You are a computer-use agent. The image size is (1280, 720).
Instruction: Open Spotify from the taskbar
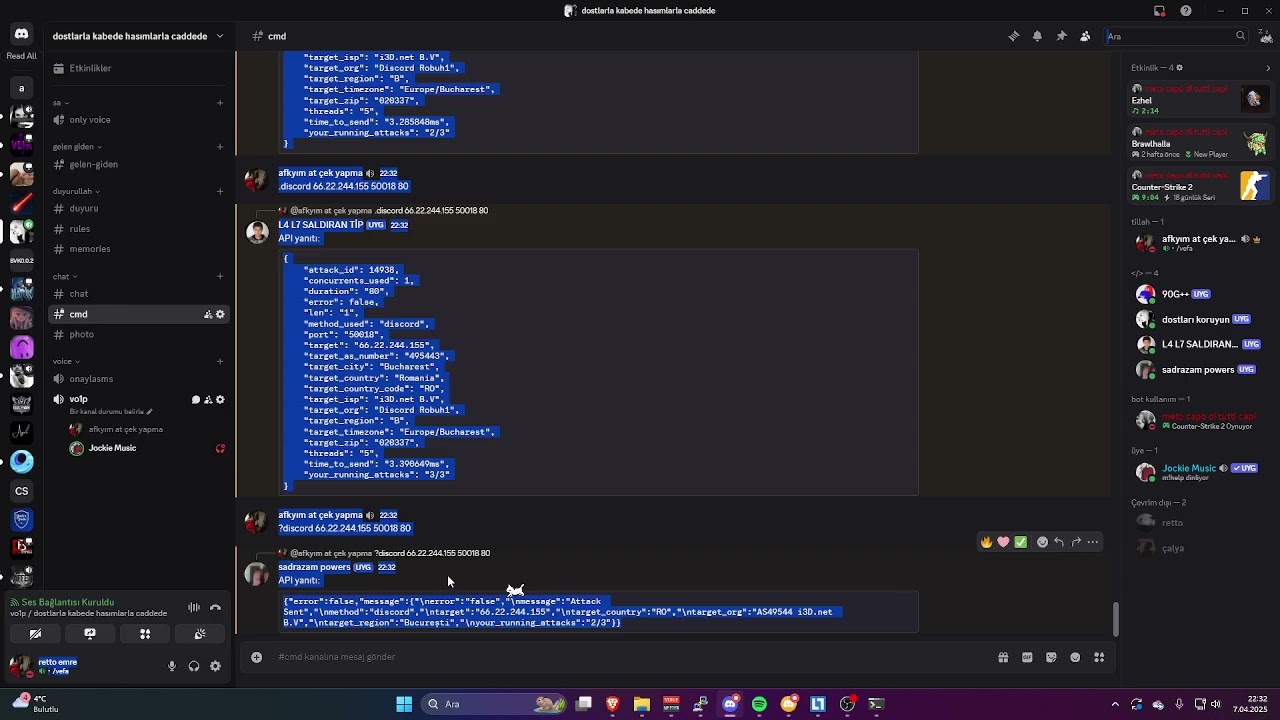coord(759,704)
